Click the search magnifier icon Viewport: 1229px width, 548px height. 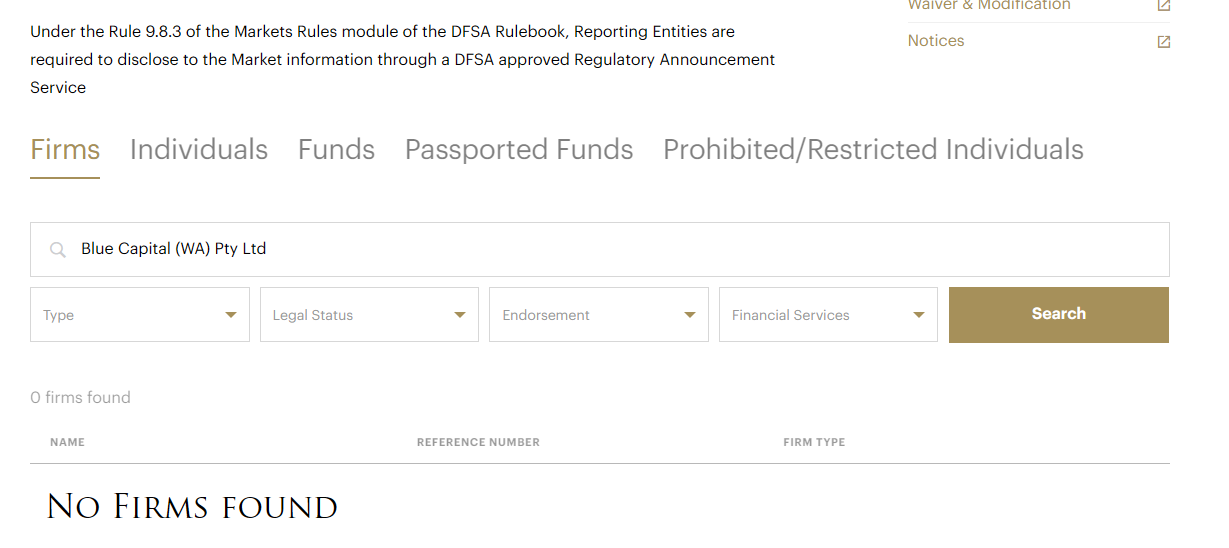pyautogui.click(x=58, y=250)
